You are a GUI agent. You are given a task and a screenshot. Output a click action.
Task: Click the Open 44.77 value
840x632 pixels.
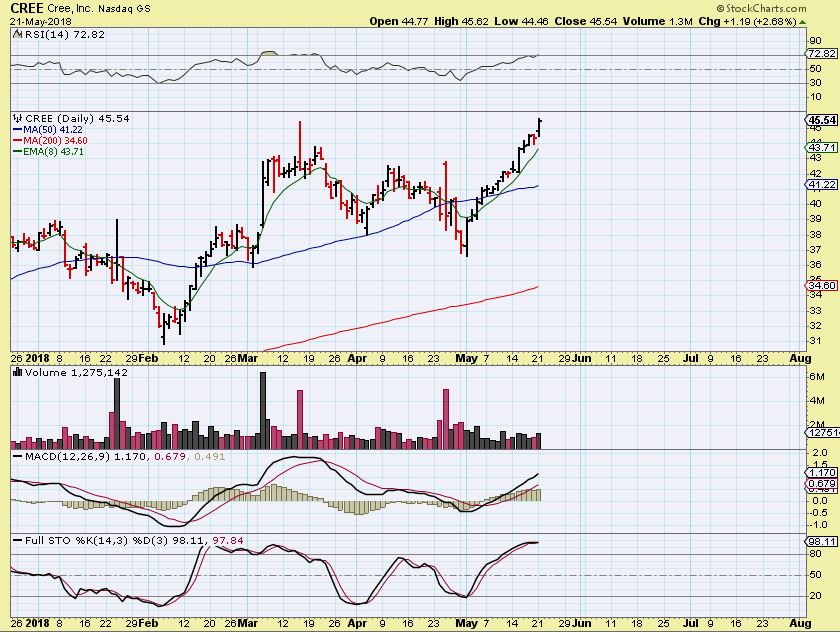(400, 21)
